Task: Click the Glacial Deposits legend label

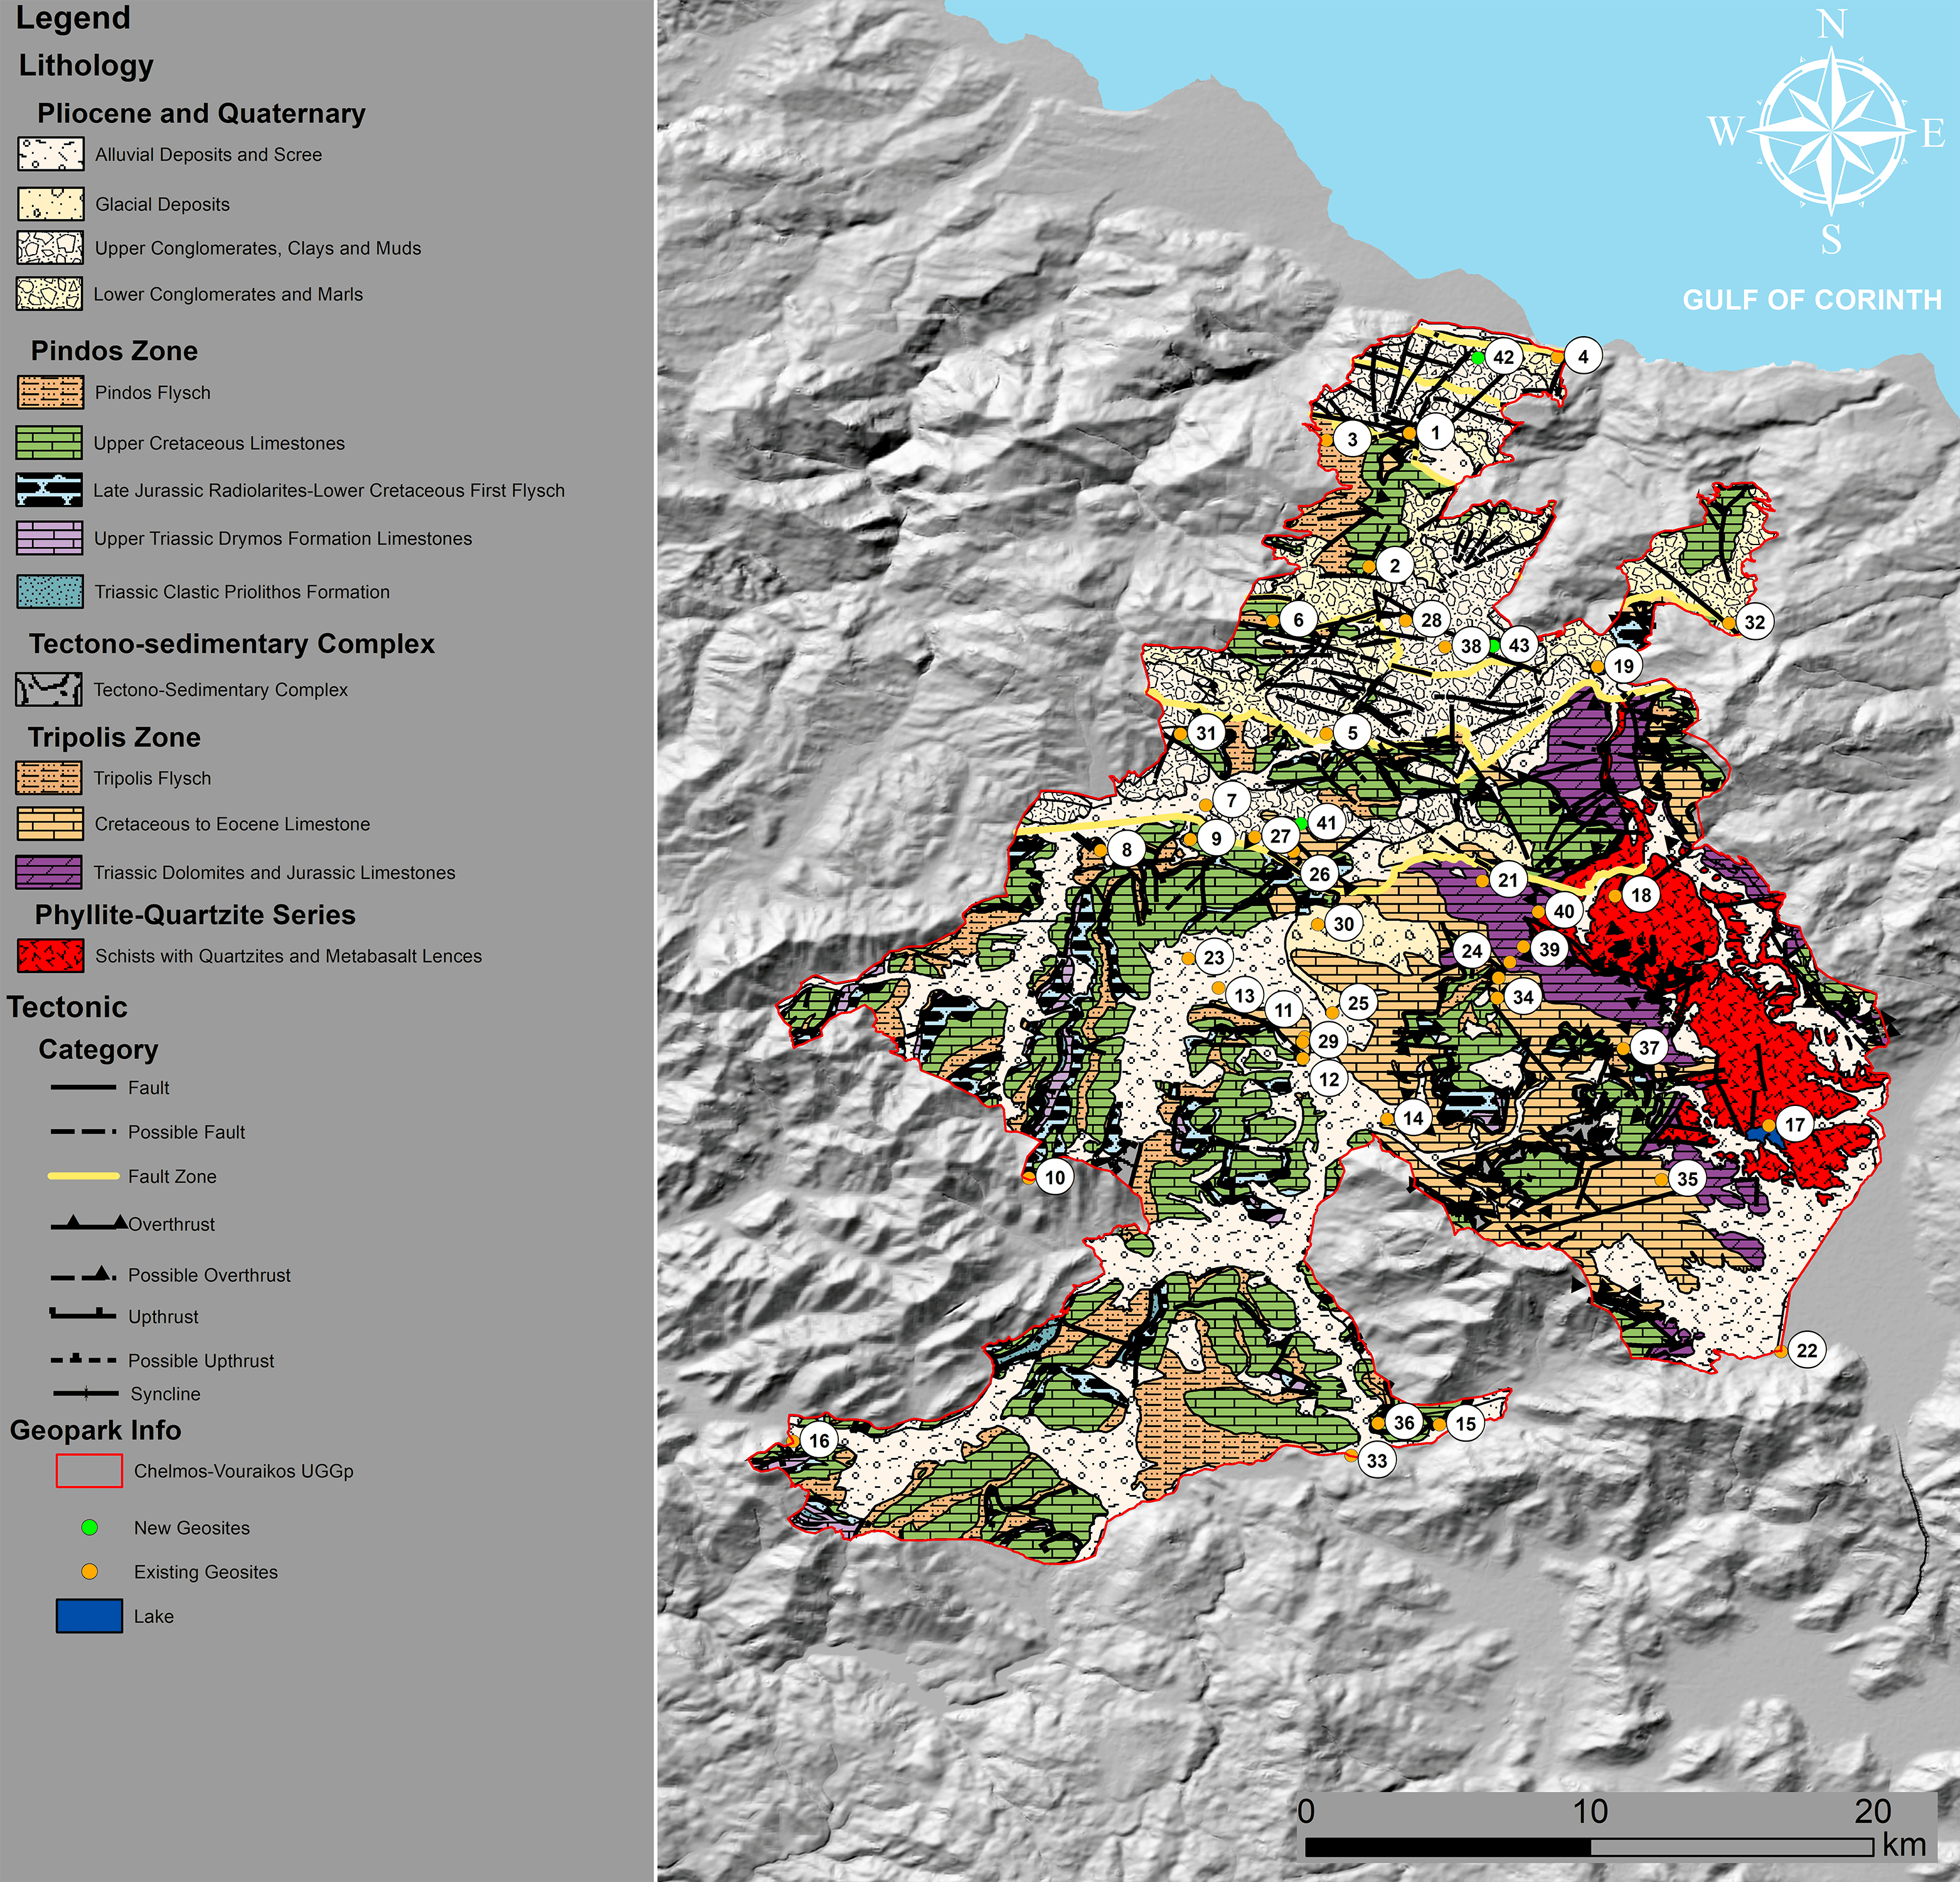Action: click(162, 204)
